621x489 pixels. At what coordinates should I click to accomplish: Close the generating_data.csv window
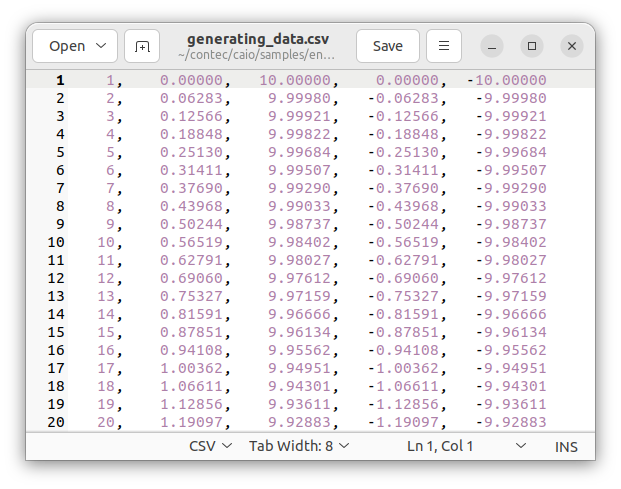[571, 46]
